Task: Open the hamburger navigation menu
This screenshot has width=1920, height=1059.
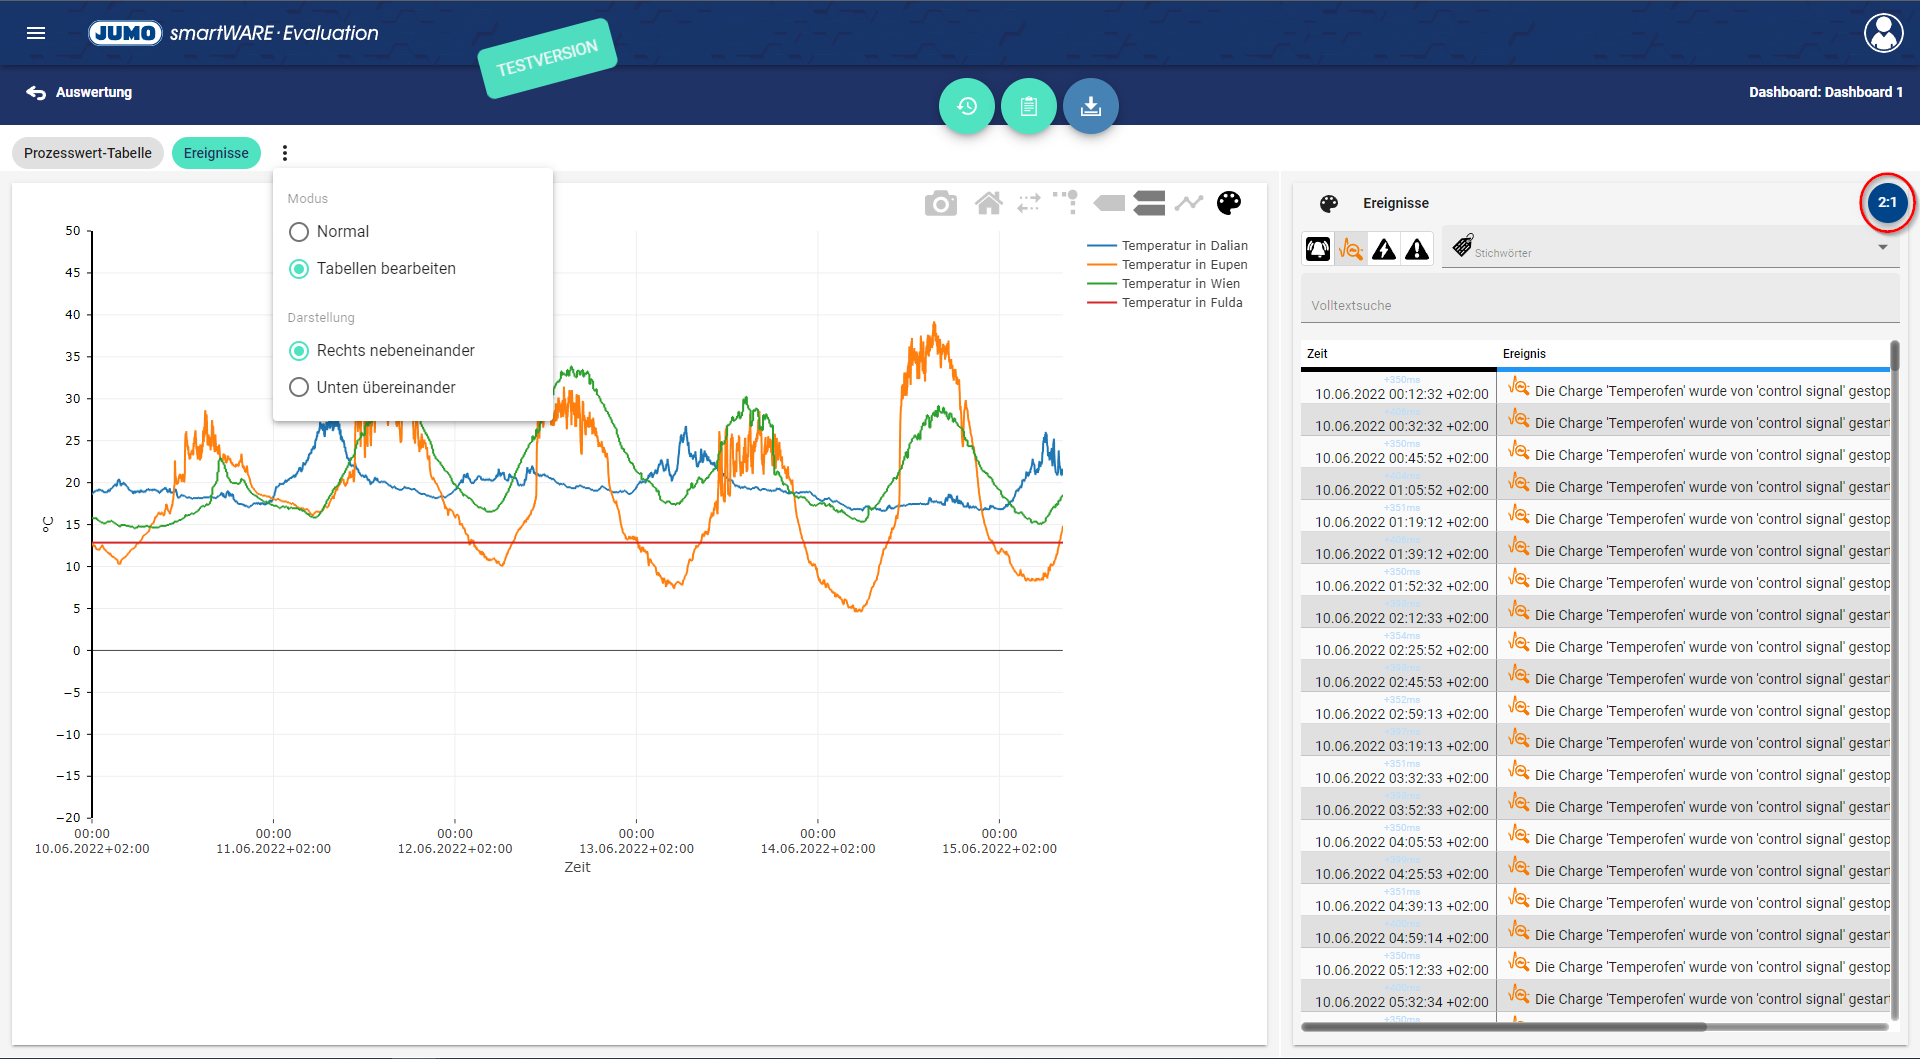Action: 36,33
